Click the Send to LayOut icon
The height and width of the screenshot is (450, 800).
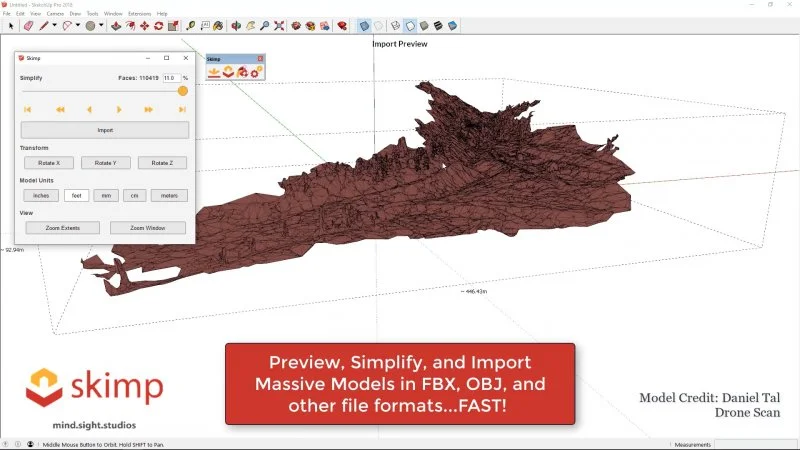click(x=324, y=26)
